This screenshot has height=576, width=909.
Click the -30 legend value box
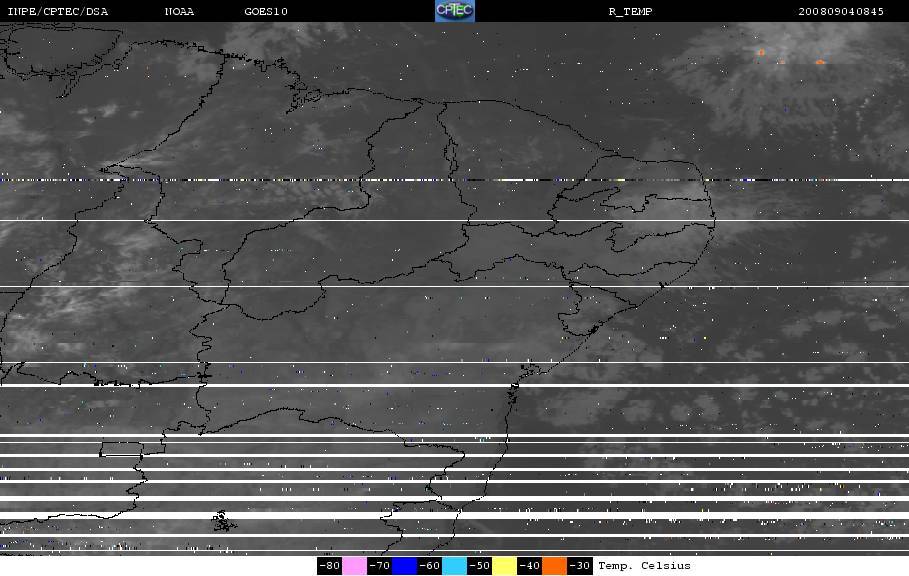579,566
